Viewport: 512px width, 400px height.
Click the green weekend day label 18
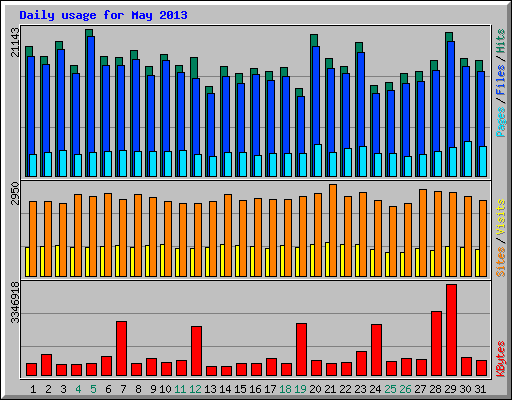pos(285,389)
